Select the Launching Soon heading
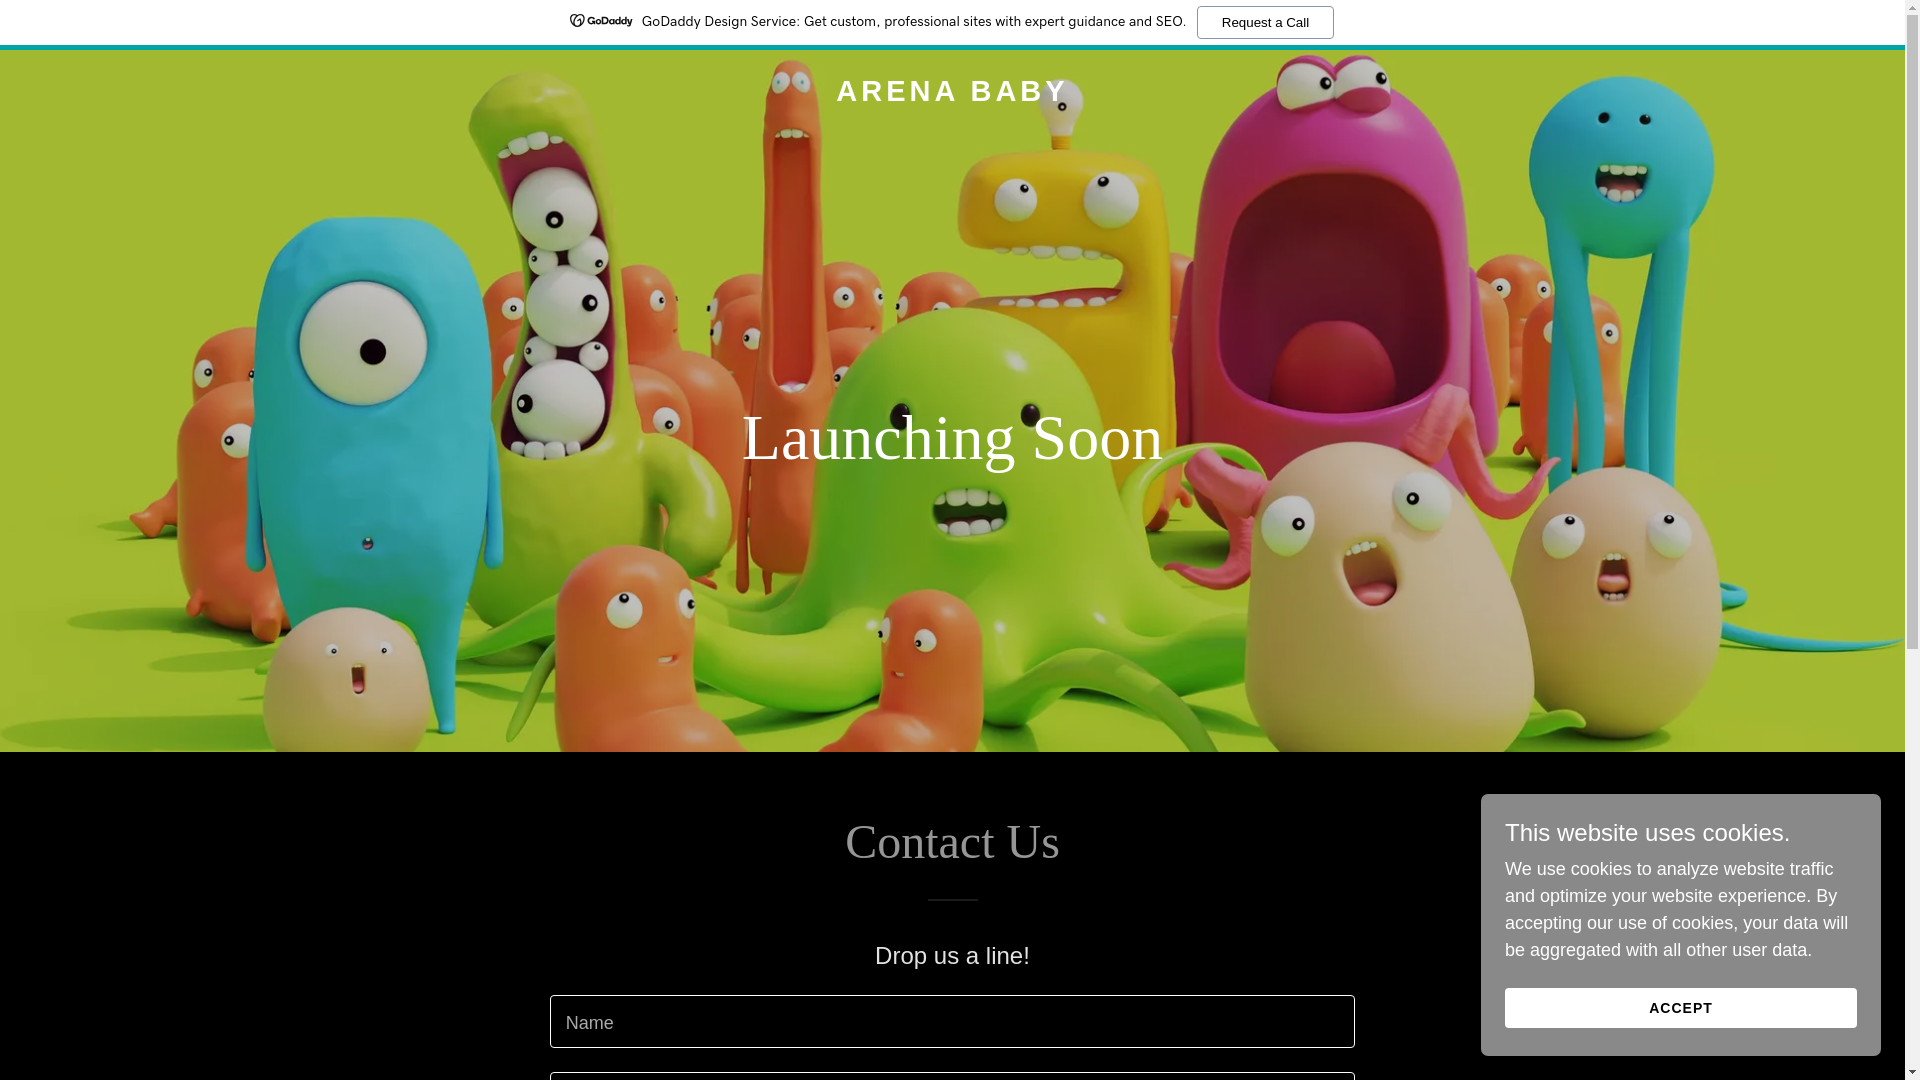1920x1080 pixels. [952, 438]
